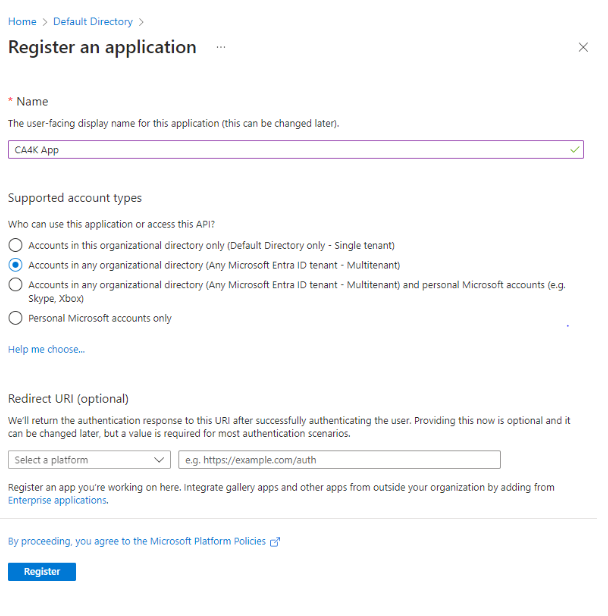
Task: Open Enterprise applications link
Action: click(x=57, y=500)
